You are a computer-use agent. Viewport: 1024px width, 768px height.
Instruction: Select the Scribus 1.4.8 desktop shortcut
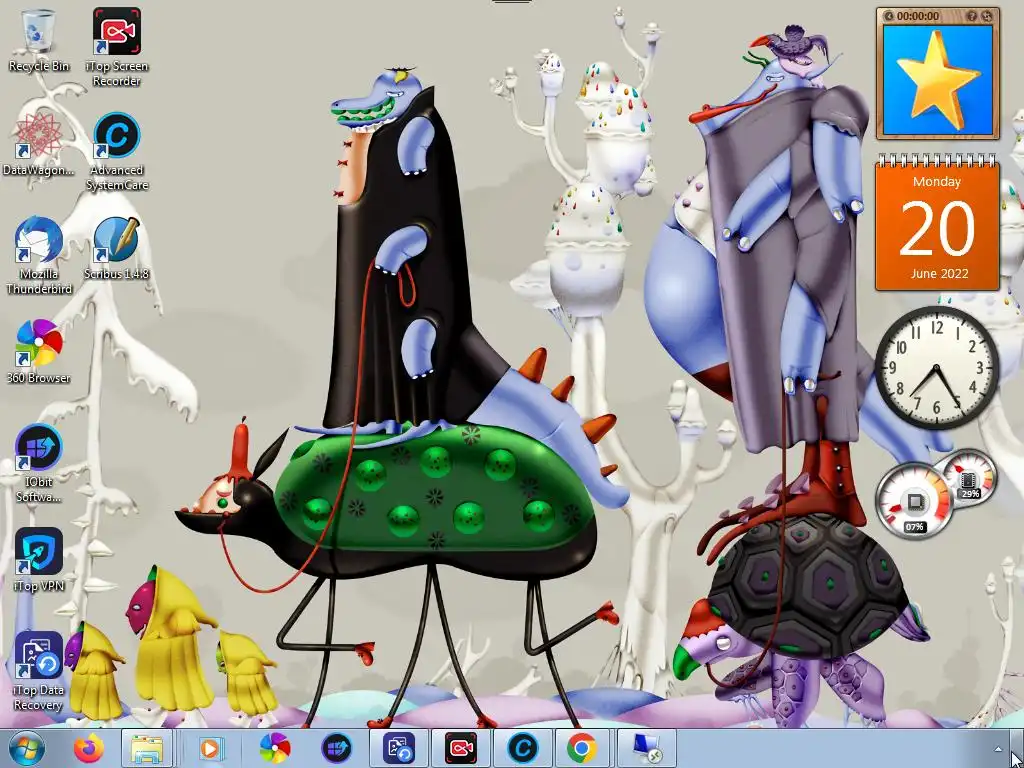[116, 248]
